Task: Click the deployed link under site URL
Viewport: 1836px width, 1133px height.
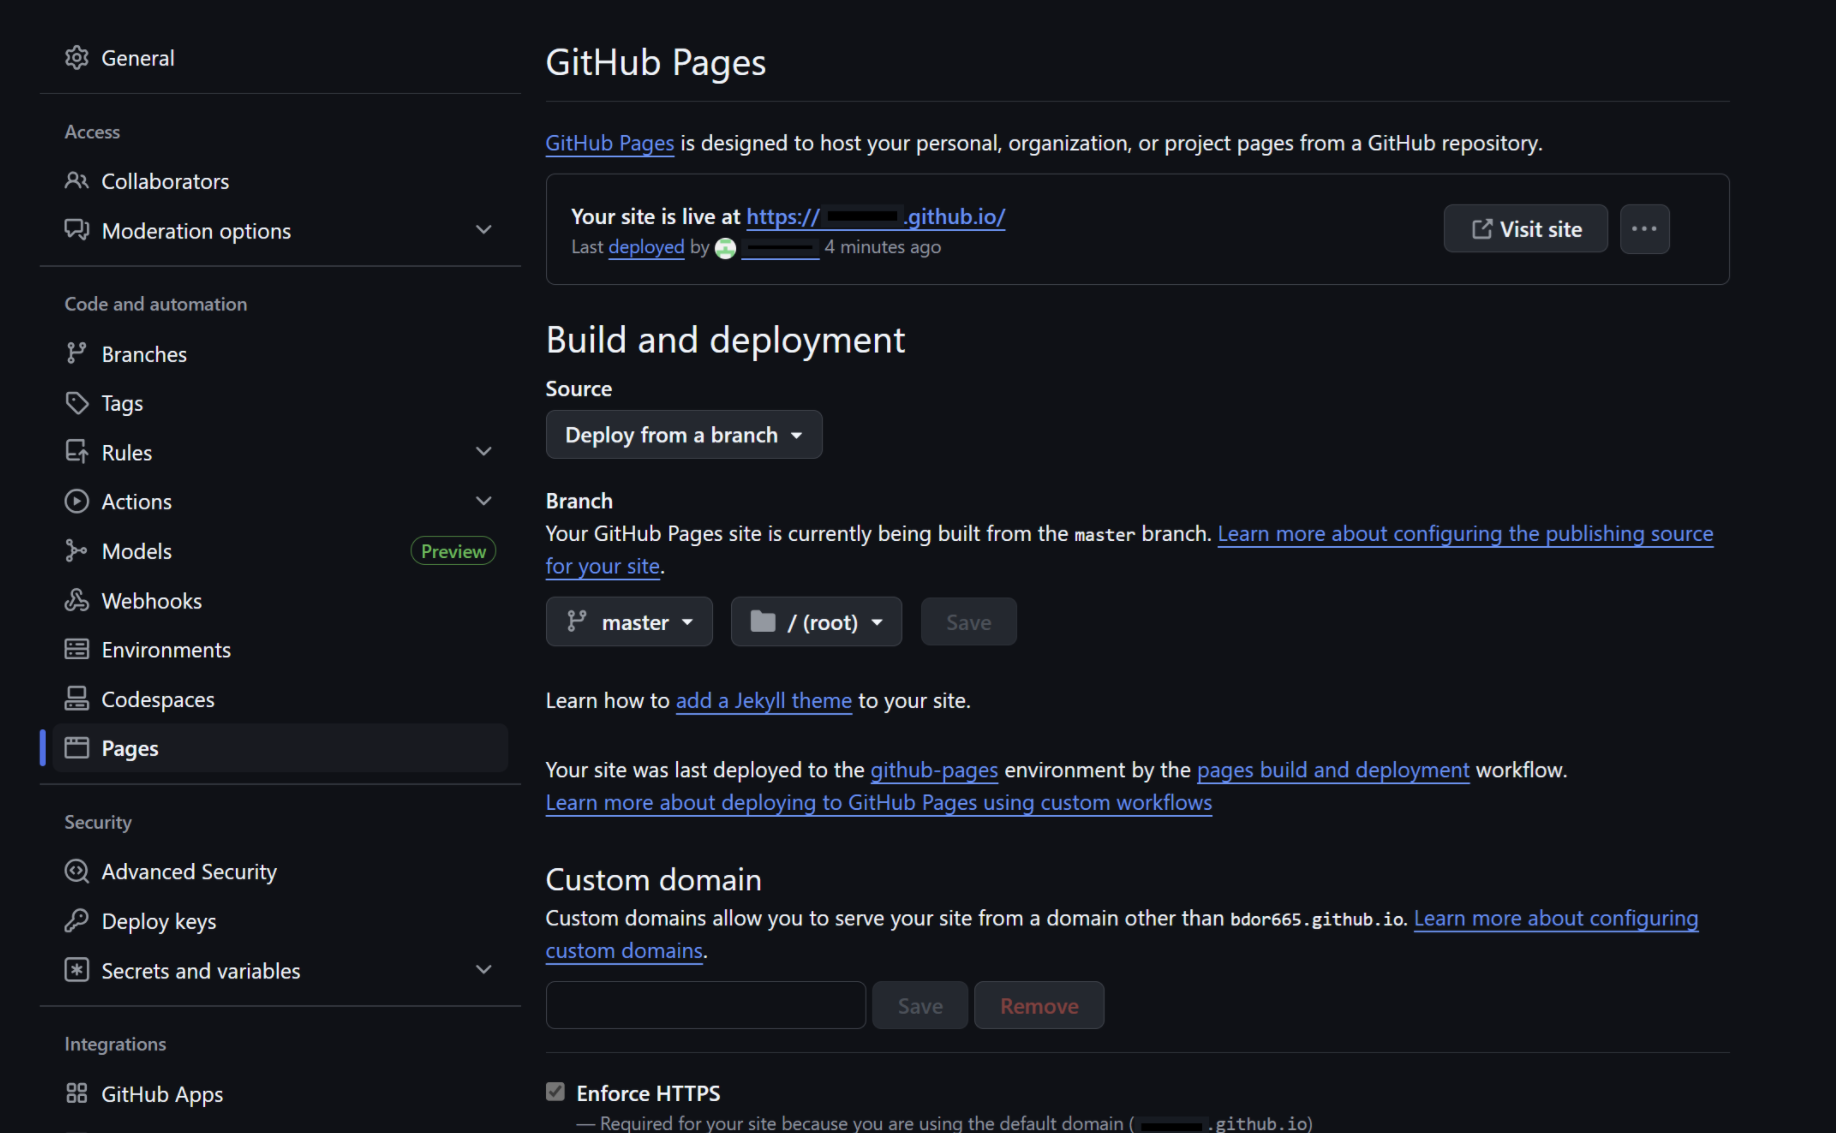Action: tap(646, 247)
